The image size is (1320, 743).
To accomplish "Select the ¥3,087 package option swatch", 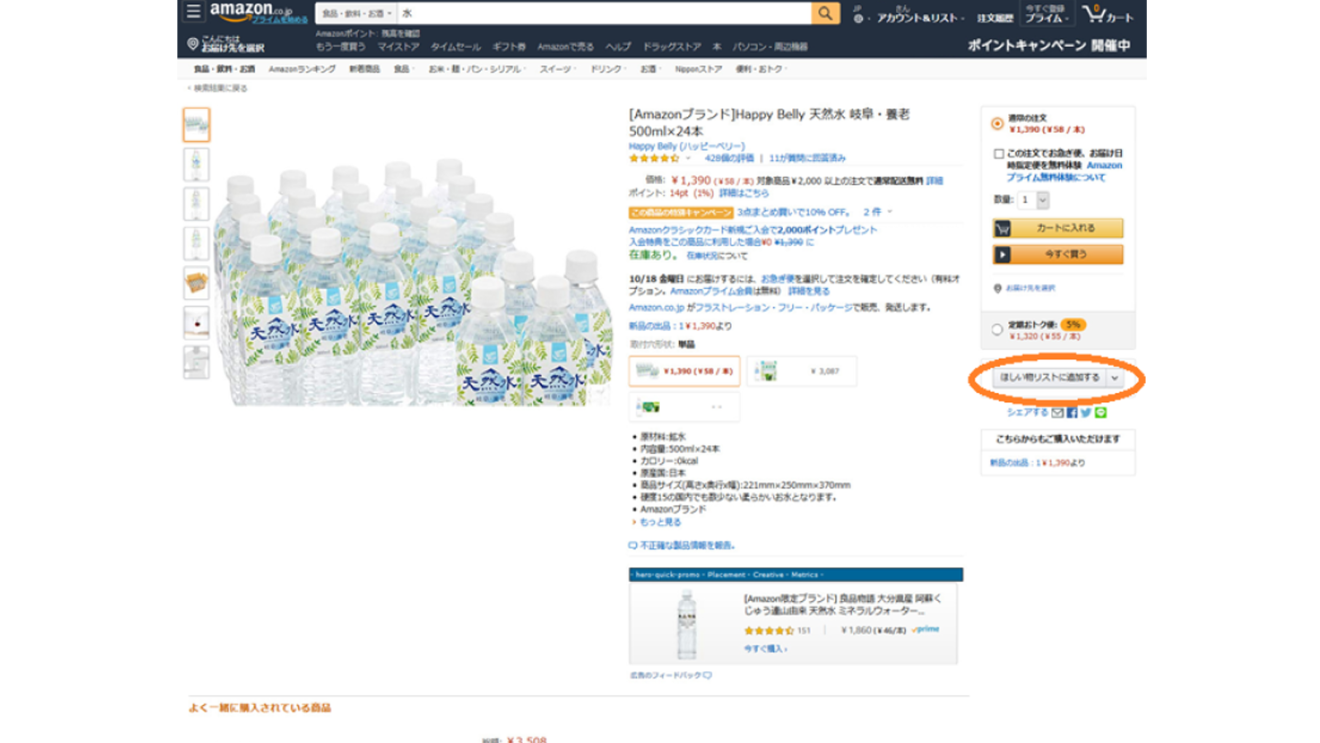I will click(801, 371).
